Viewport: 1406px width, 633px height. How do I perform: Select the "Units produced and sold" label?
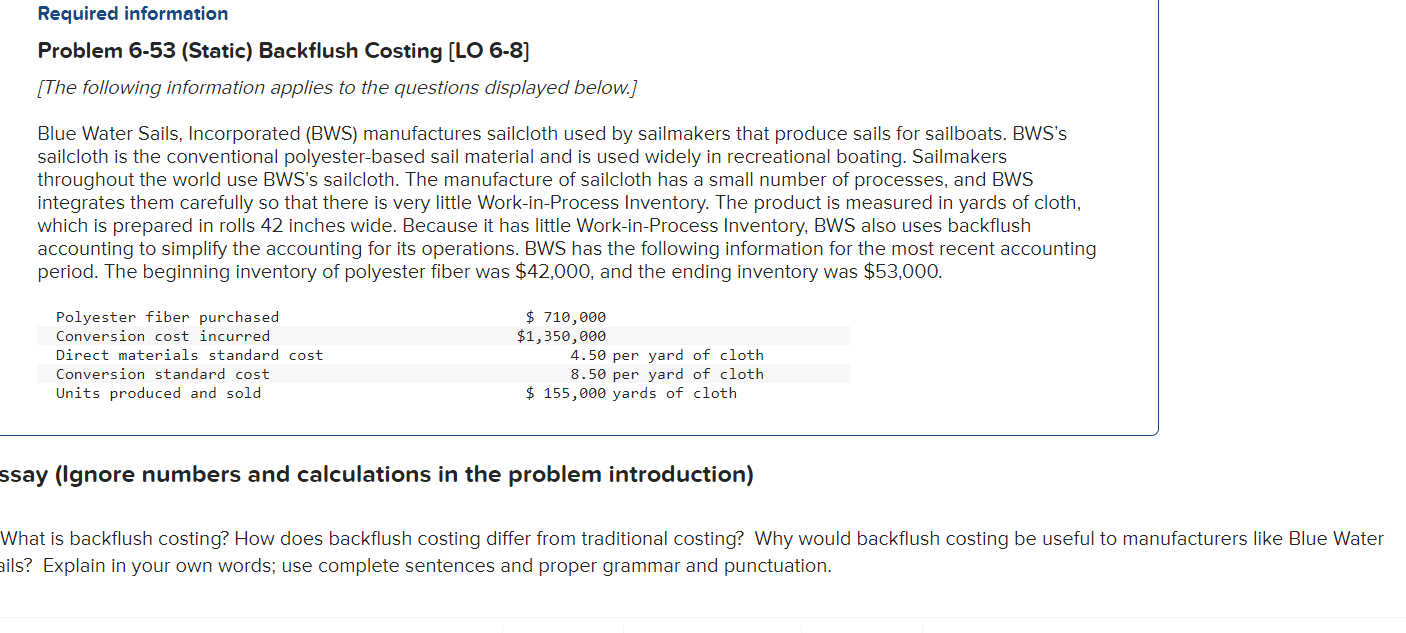pyautogui.click(x=158, y=393)
